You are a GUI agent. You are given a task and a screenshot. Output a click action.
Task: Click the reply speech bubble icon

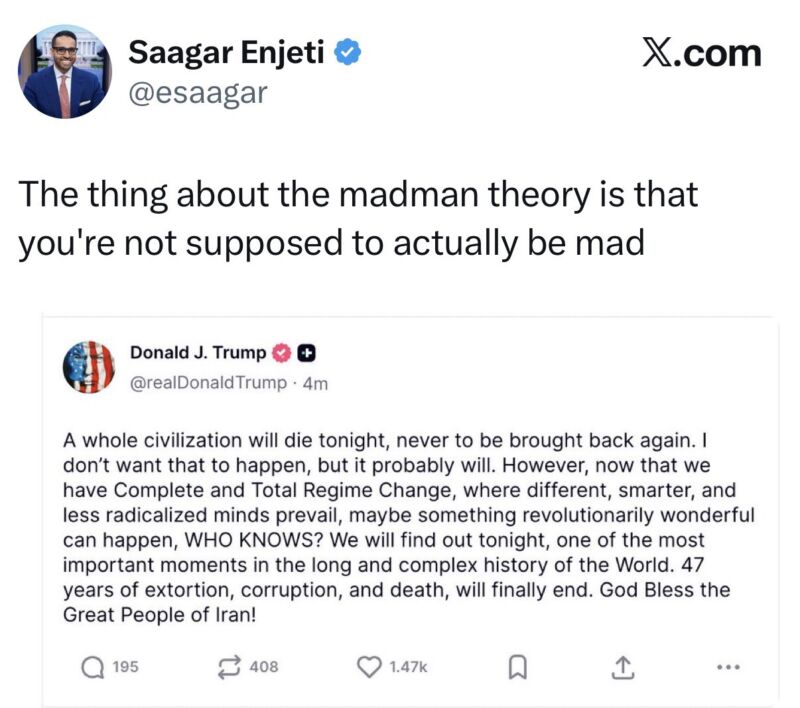pyautogui.click(x=90, y=666)
